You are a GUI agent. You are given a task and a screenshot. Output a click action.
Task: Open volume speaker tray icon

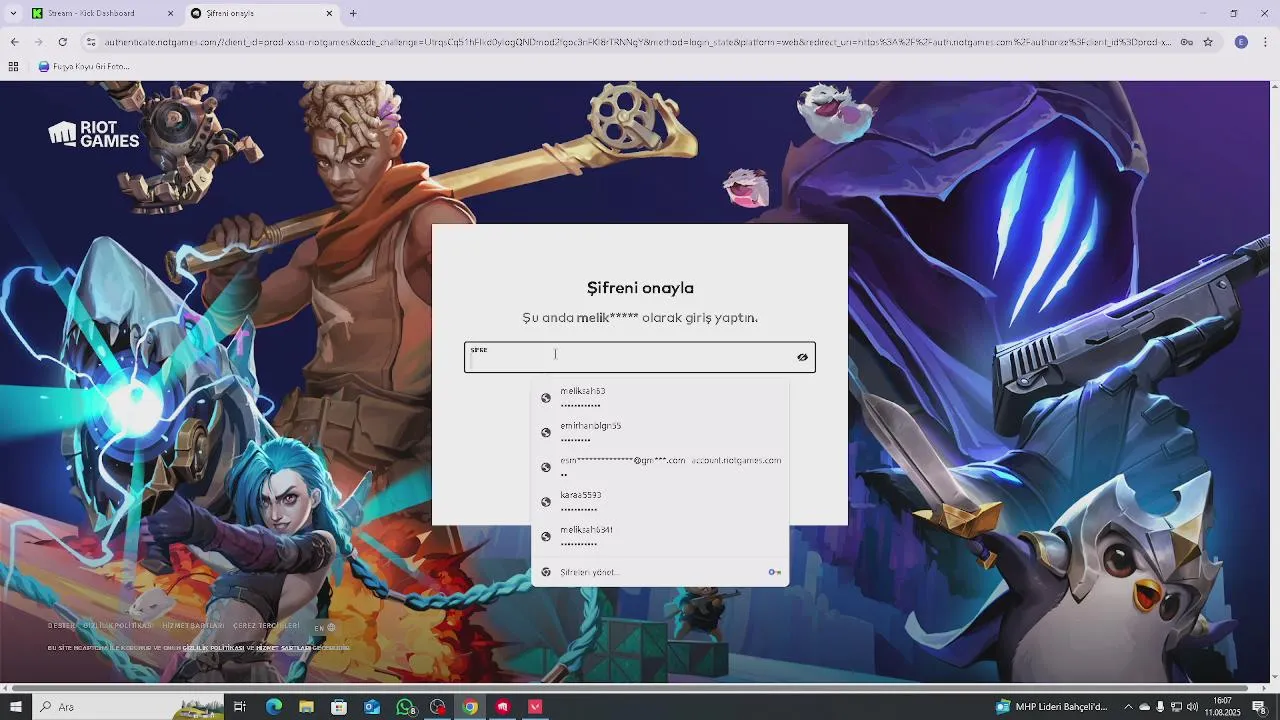pos(1192,707)
